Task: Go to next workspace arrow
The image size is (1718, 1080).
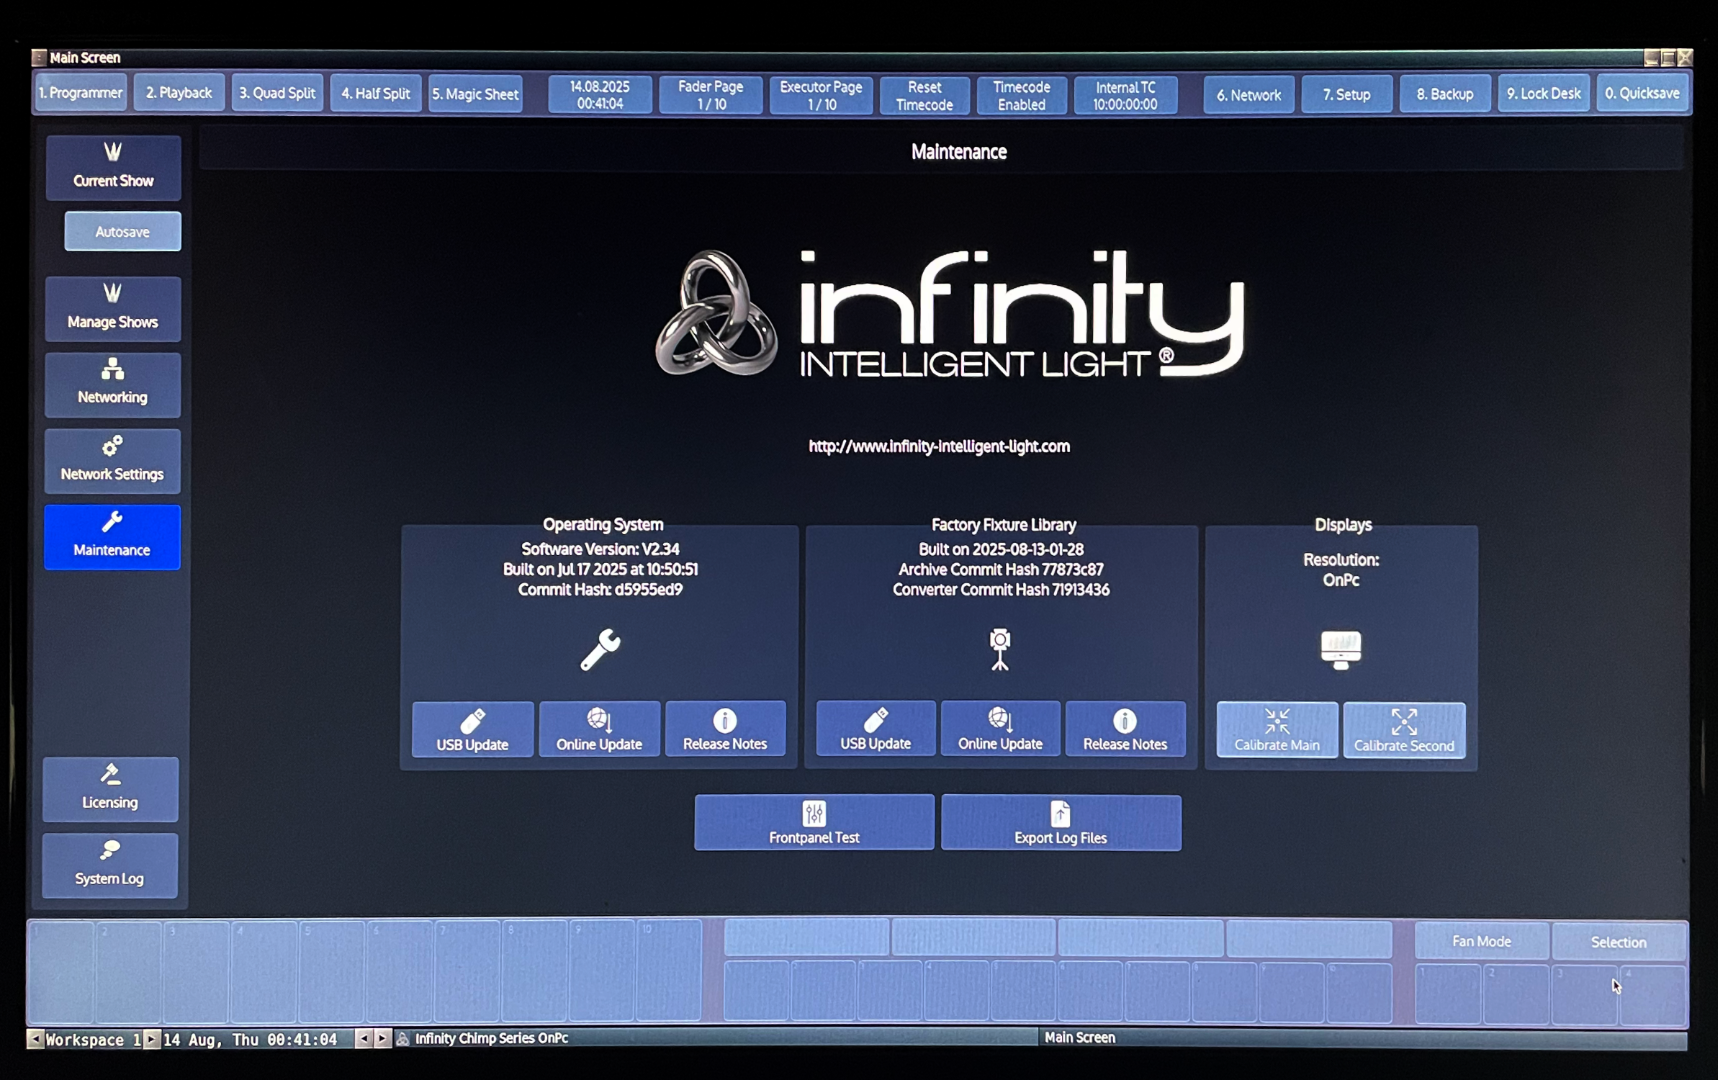Action: pyautogui.click(x=151, y=1039)
